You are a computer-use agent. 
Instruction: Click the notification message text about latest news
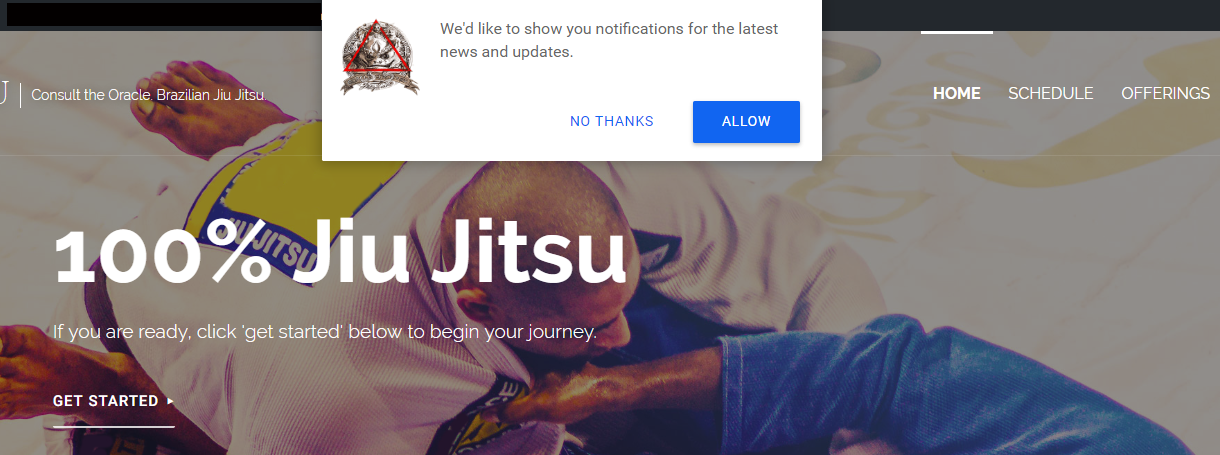click(x=609, y=40)
